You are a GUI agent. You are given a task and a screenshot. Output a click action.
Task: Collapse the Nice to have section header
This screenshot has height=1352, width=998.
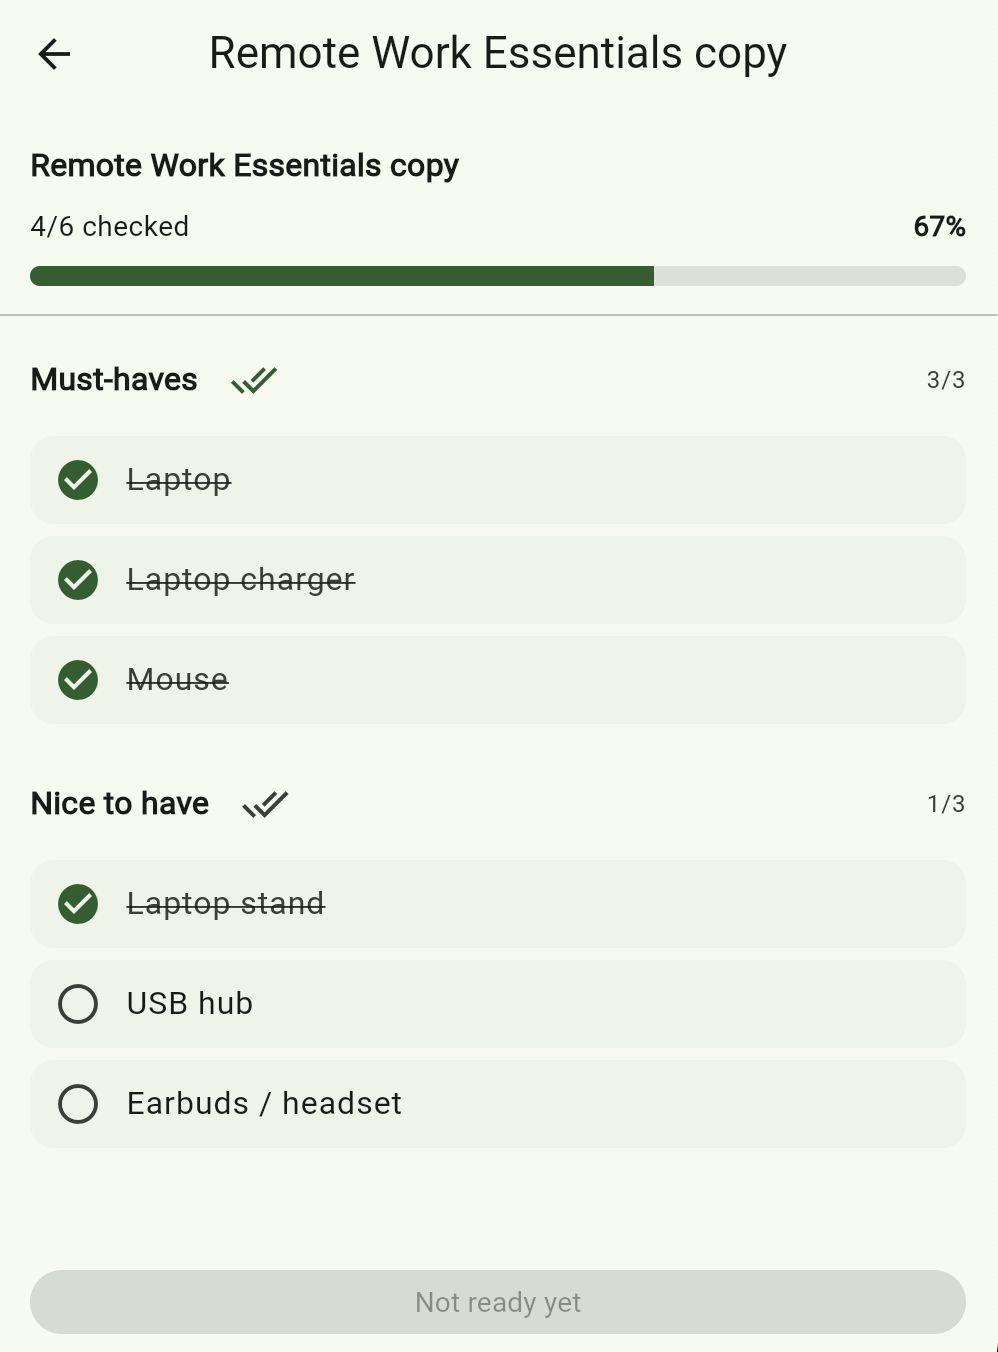tap(119, 803)
